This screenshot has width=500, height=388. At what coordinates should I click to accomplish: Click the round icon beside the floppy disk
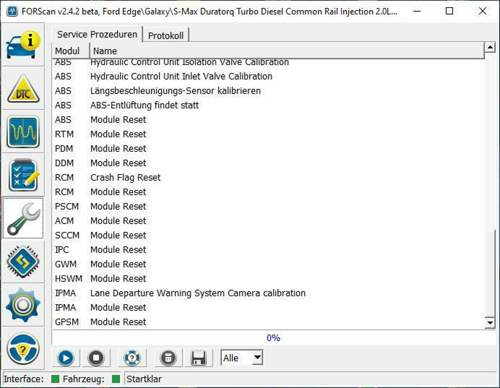[168, 358]
